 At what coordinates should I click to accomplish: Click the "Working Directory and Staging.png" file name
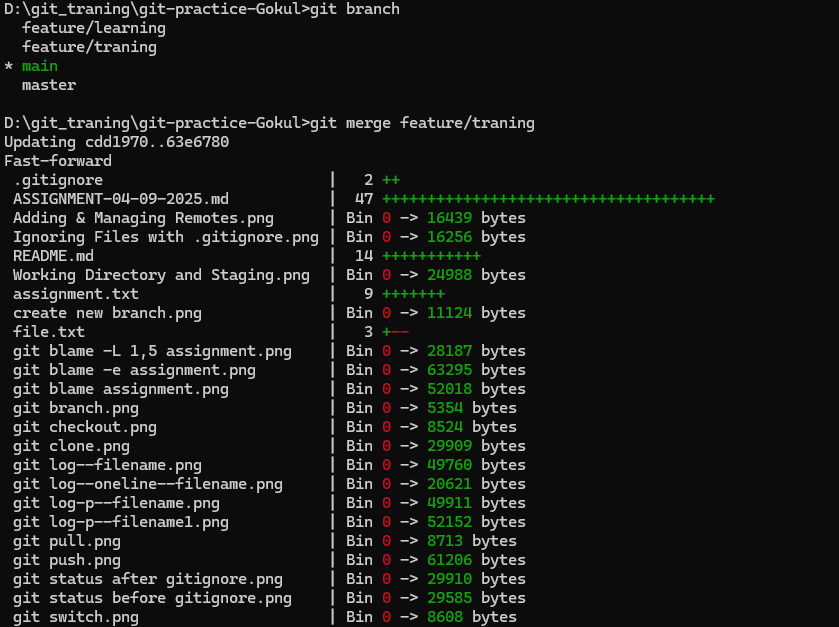tap(161, 275)
